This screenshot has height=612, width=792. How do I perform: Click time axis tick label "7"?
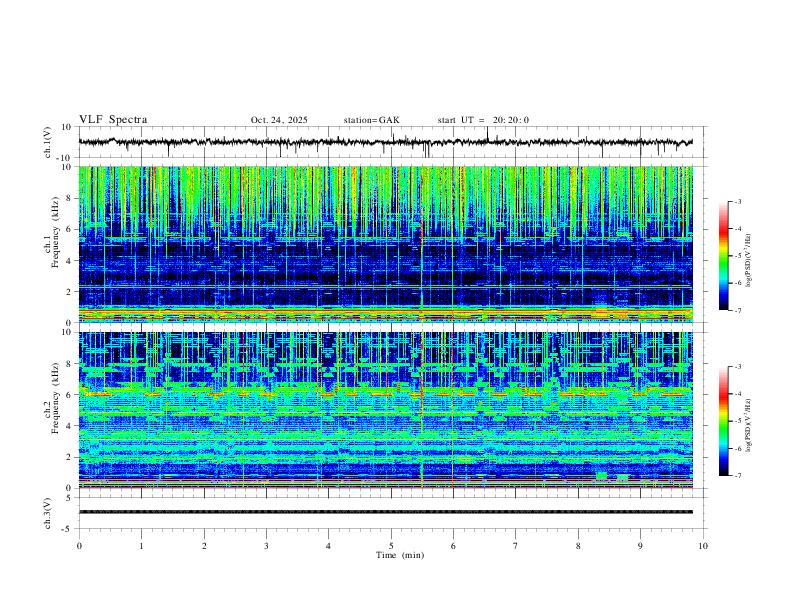point(516,546)
